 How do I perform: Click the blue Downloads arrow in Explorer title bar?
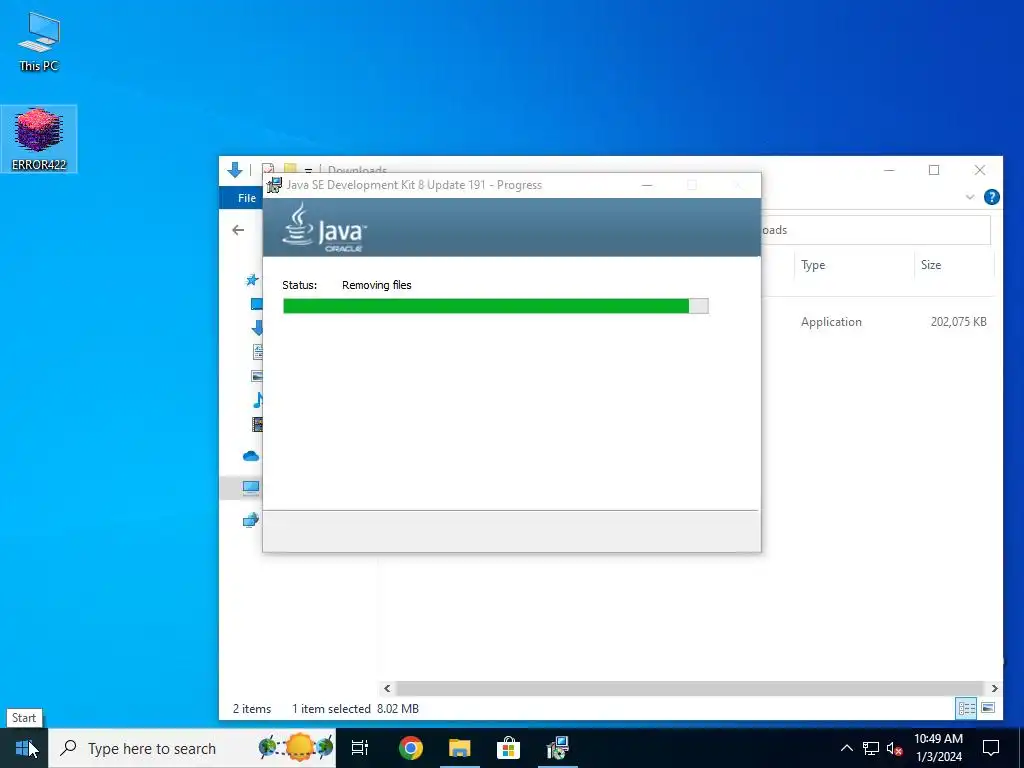(x=235, y=170)
